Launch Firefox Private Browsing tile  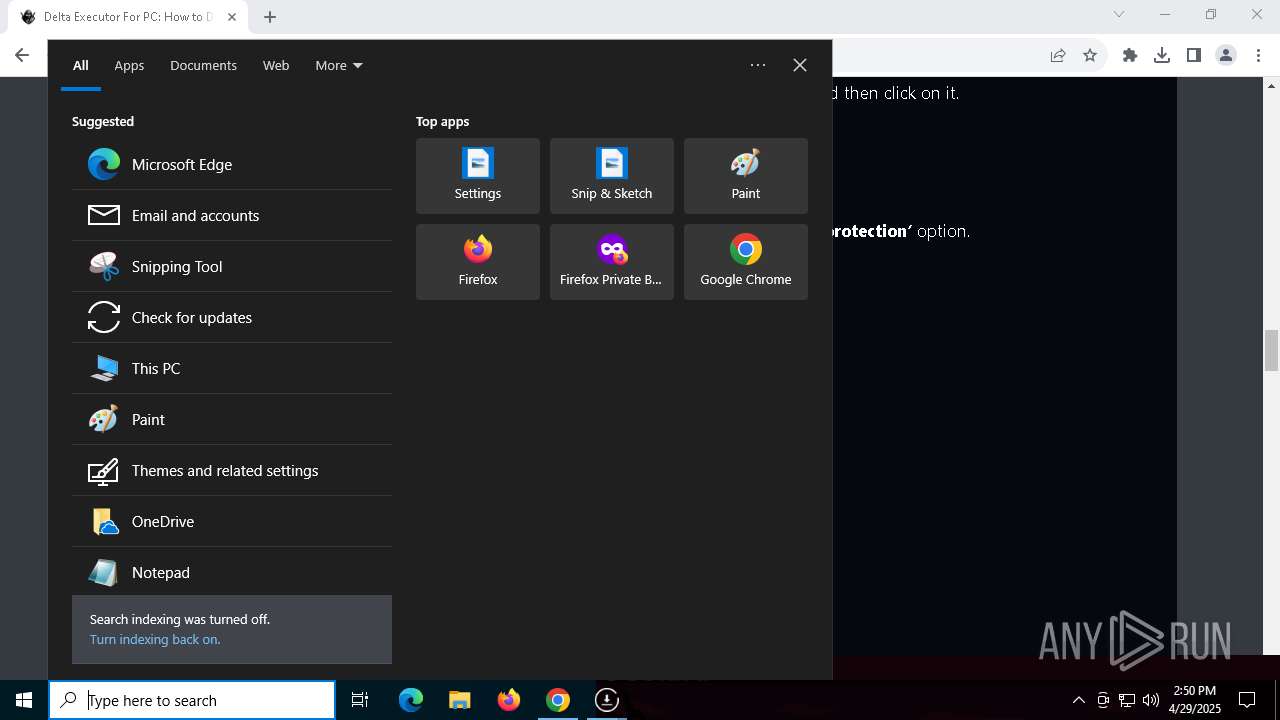[x=612, y=262]
